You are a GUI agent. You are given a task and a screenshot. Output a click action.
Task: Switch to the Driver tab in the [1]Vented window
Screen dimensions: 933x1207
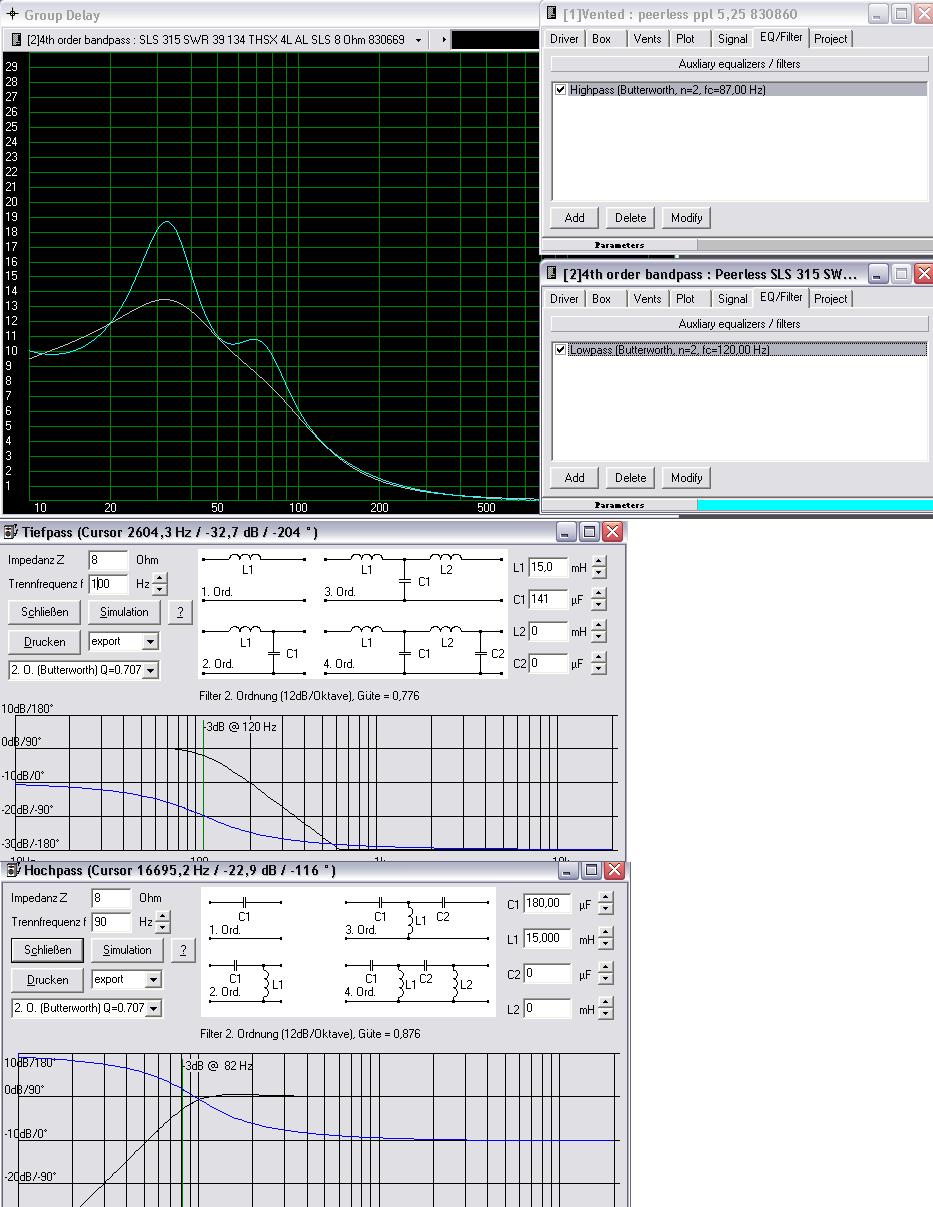564,39
